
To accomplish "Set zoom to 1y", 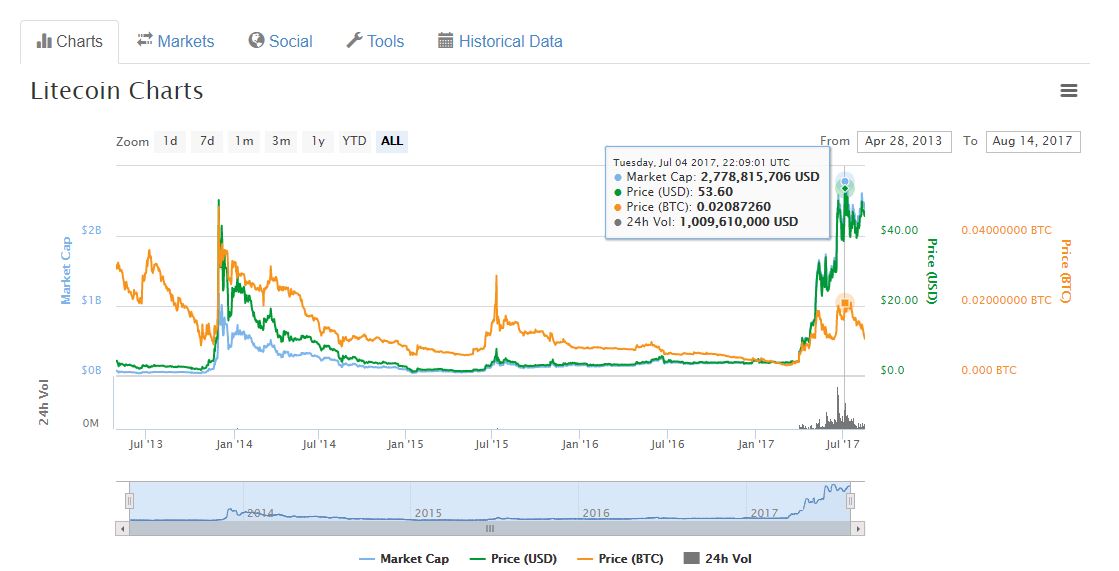I will (x=318, y=141).
